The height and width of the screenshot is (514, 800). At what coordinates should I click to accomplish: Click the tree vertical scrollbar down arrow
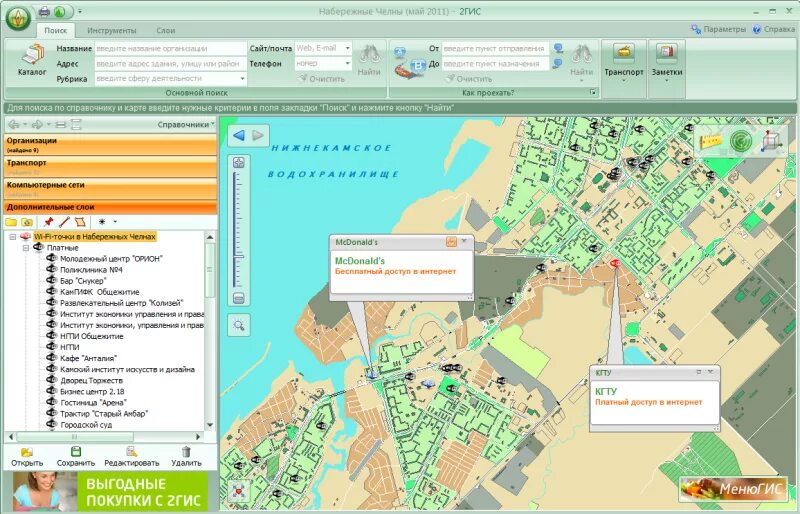(210, 425)
